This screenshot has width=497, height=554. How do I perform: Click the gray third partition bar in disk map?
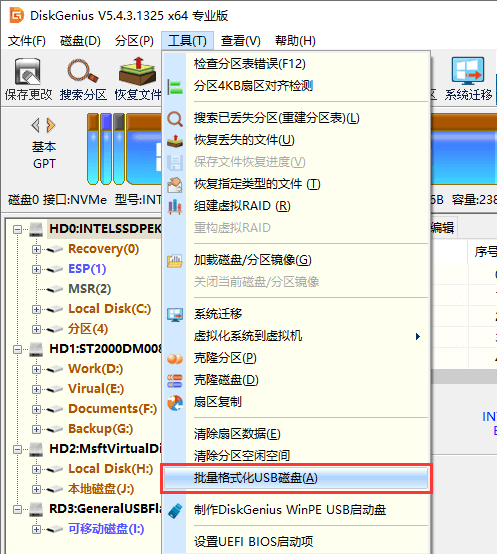pos(119,149)
